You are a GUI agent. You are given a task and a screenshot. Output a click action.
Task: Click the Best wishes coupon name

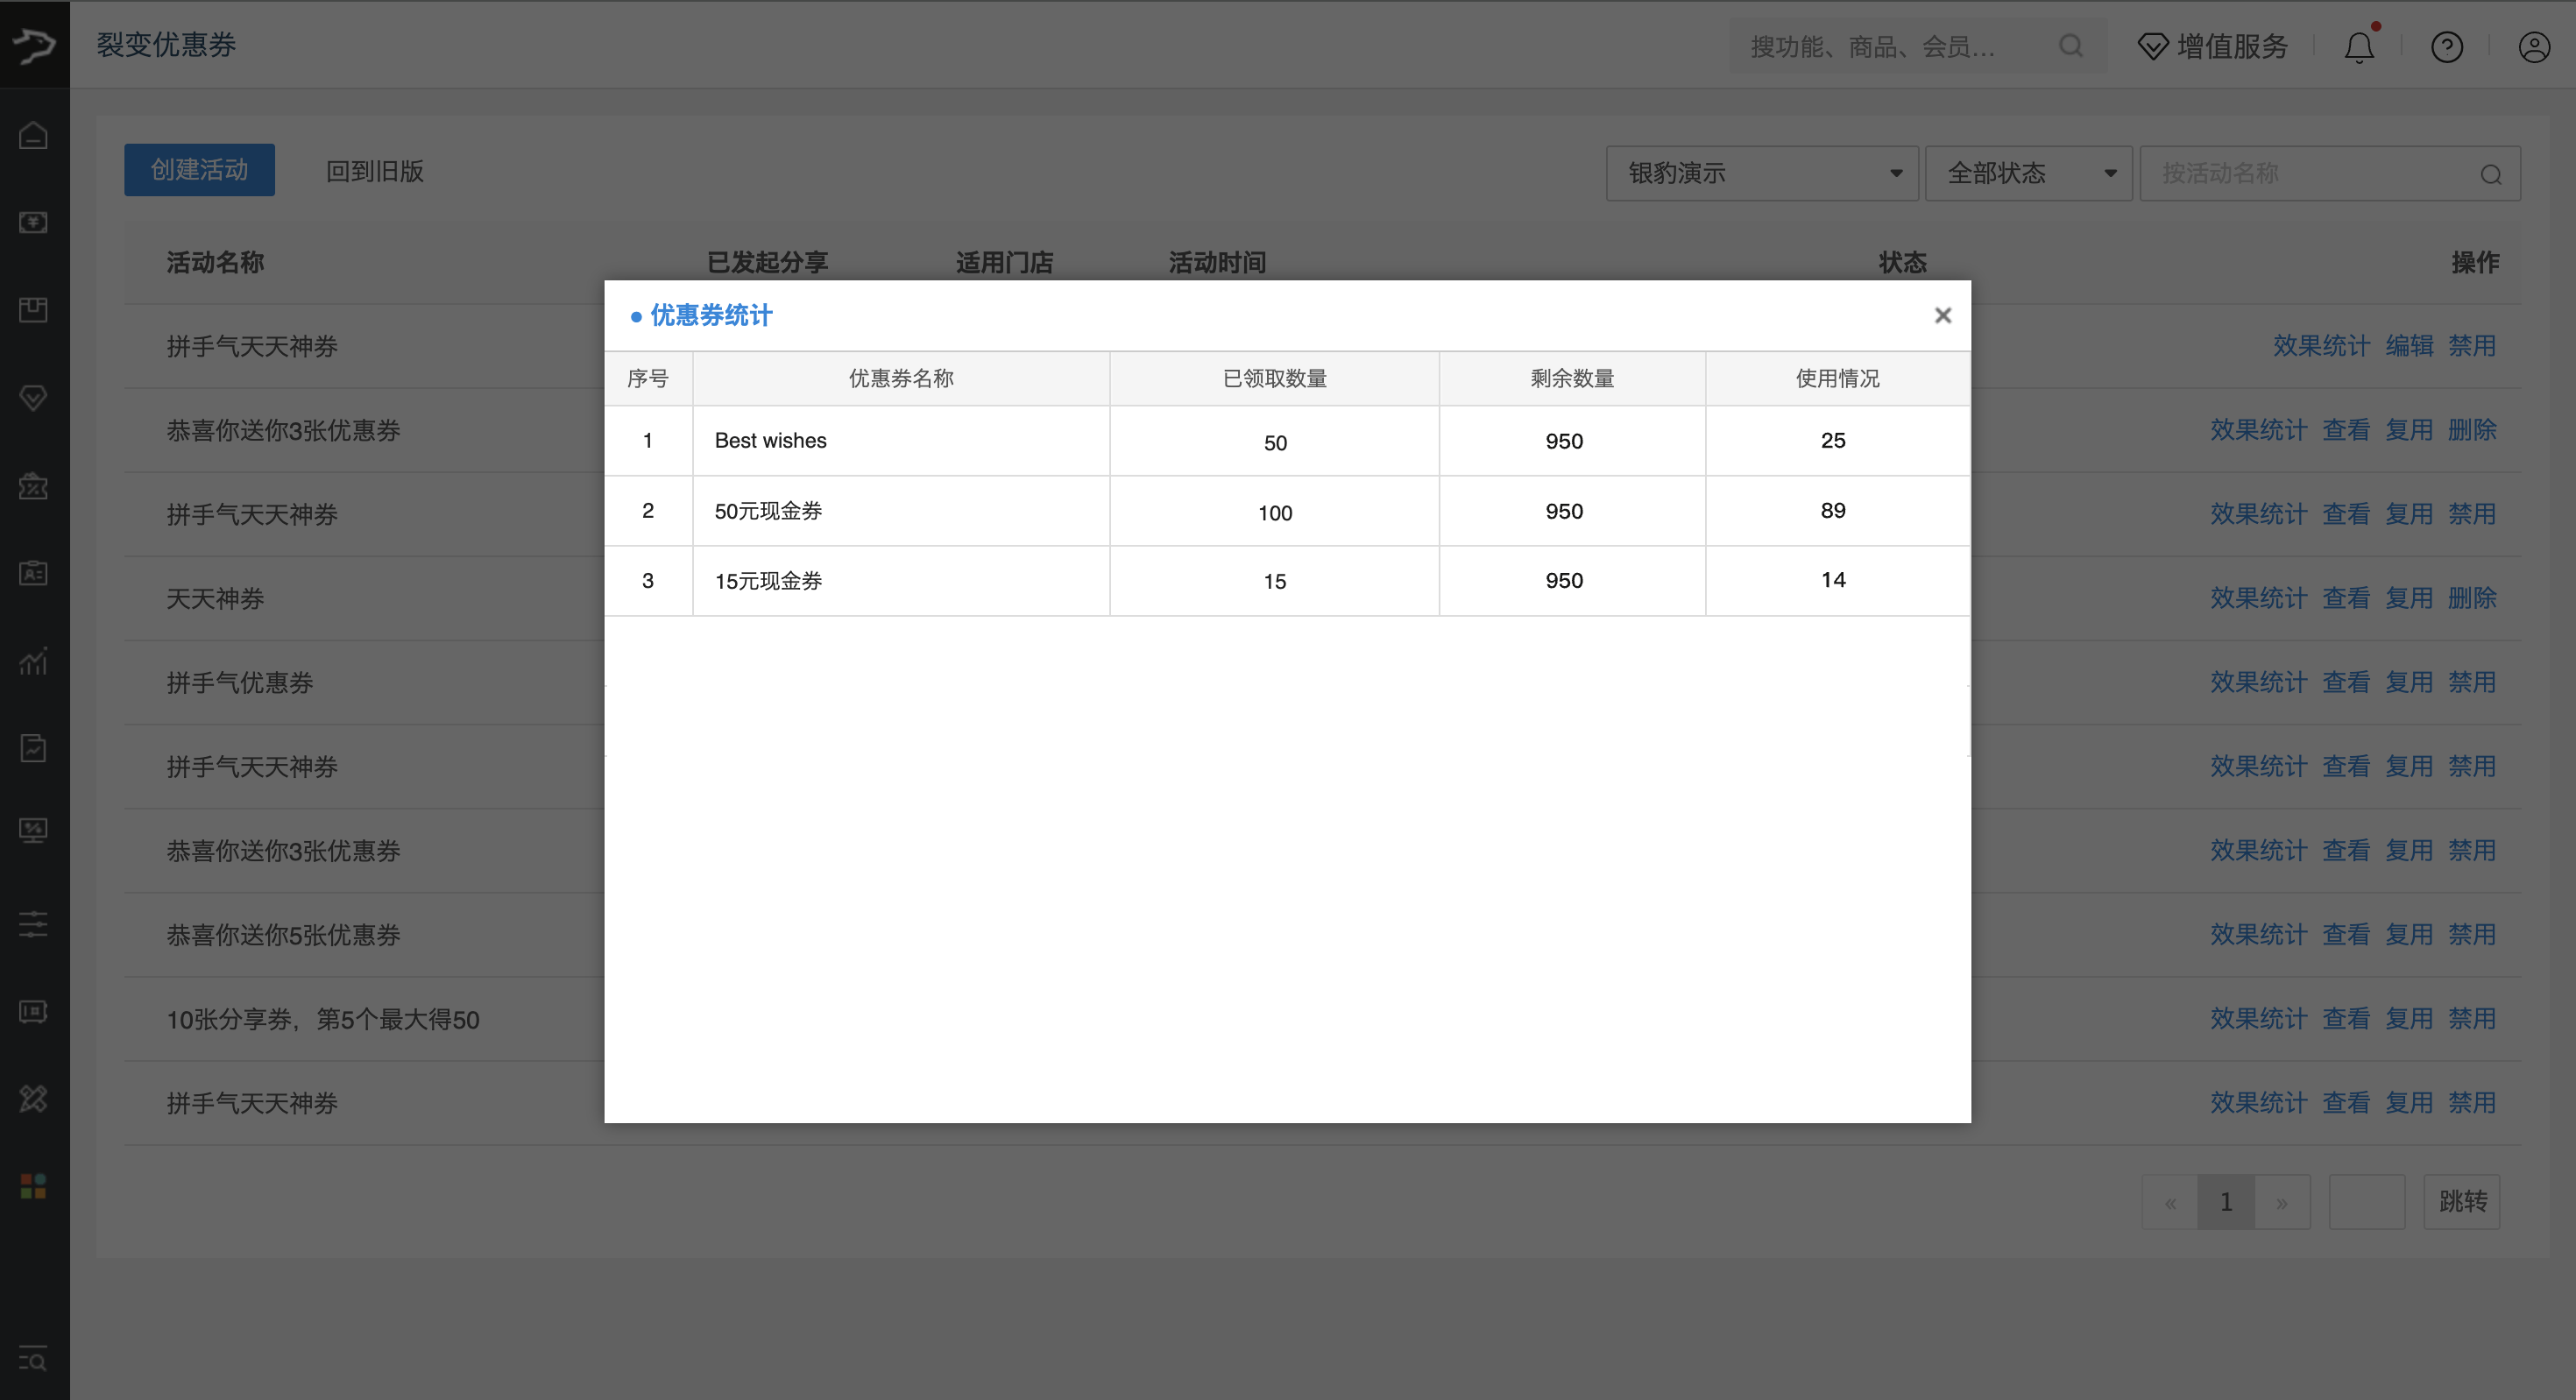[771, 441]
